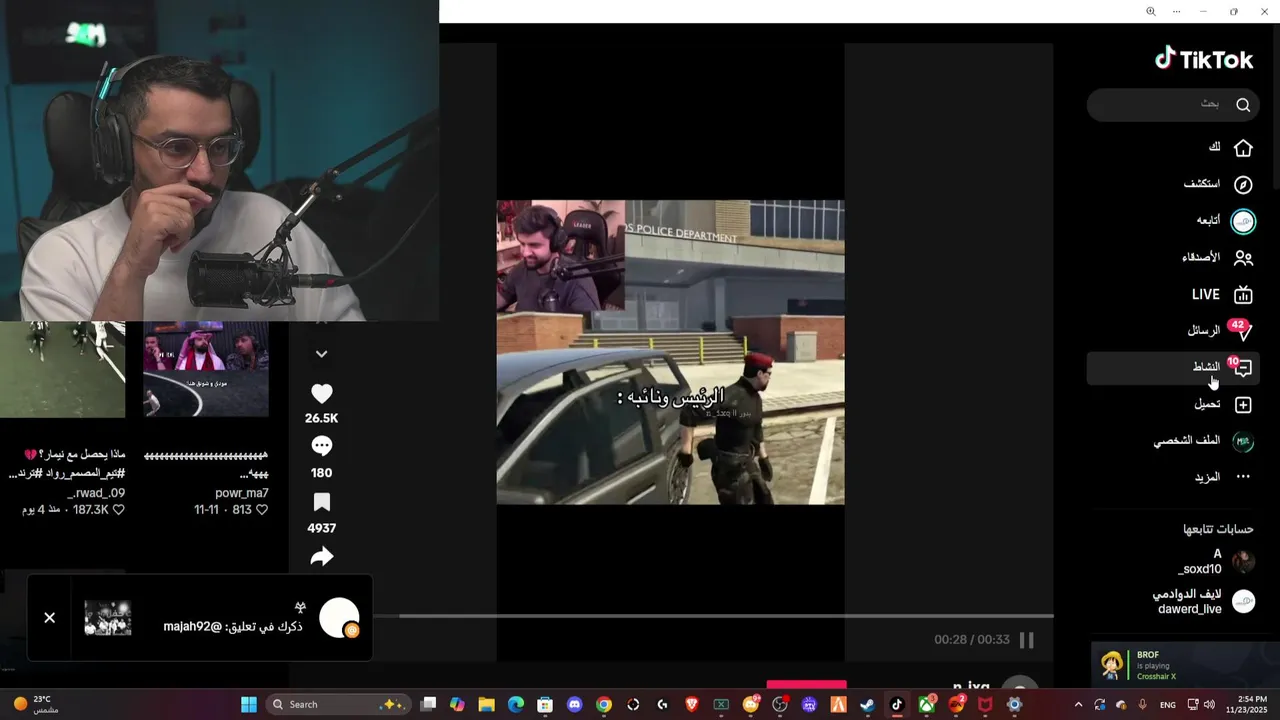Launch Microsoft Edge from taskbar
The height and width of the screenshot is (720, 1280).
tap(516, 705)
